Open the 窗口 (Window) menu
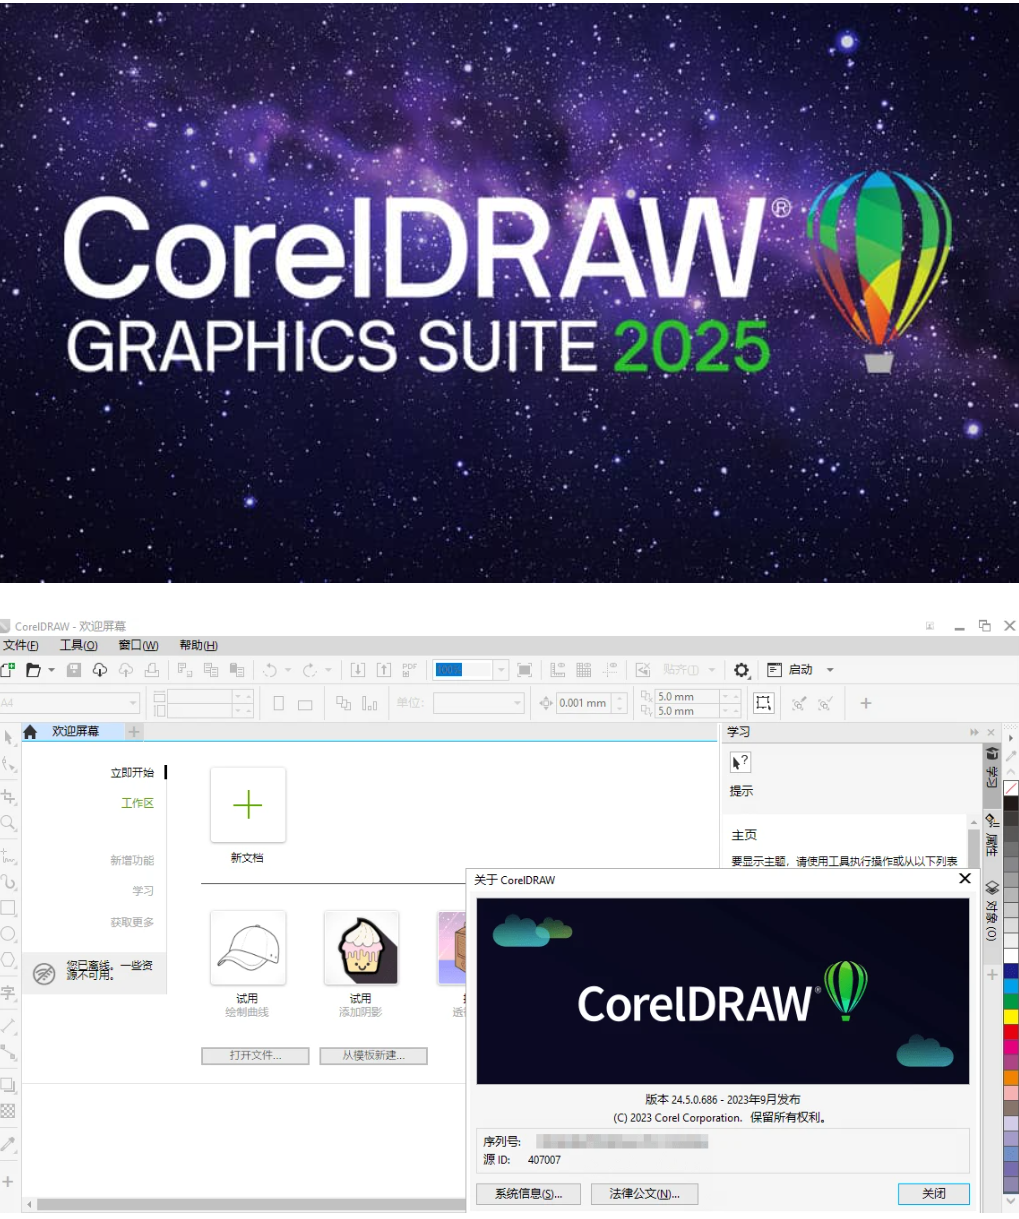Viewport: 1019px width, 1219px height. [x=138, y=645]
